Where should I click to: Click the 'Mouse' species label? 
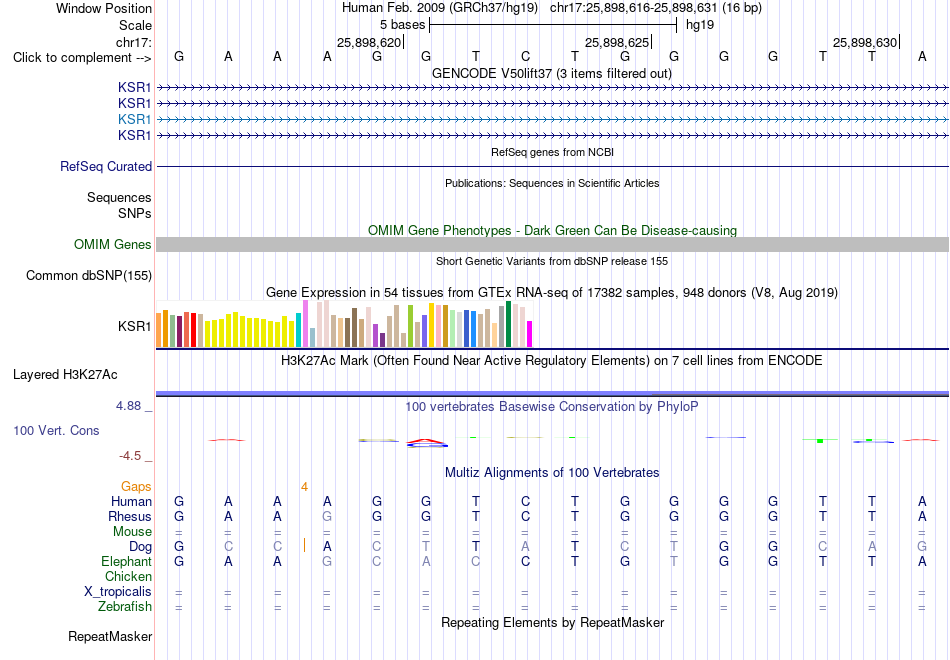132,532
